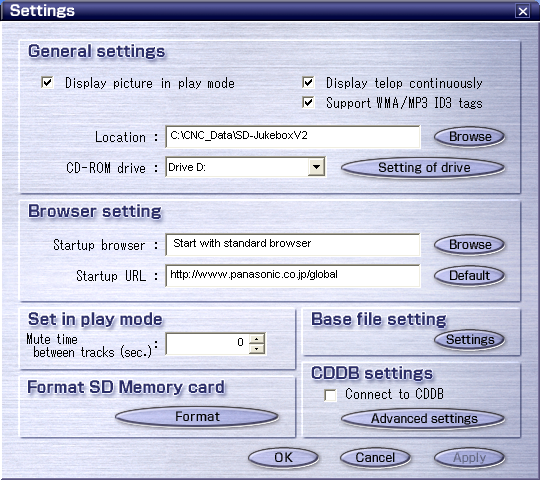Confirm settings with OK
The height and width of the screenshot is (480, 540).
pos(283,458)
